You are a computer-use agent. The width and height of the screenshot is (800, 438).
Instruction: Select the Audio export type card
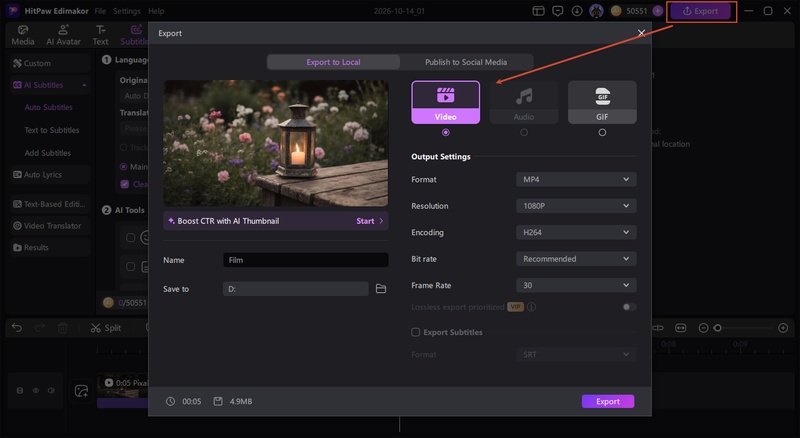[523, 102]
